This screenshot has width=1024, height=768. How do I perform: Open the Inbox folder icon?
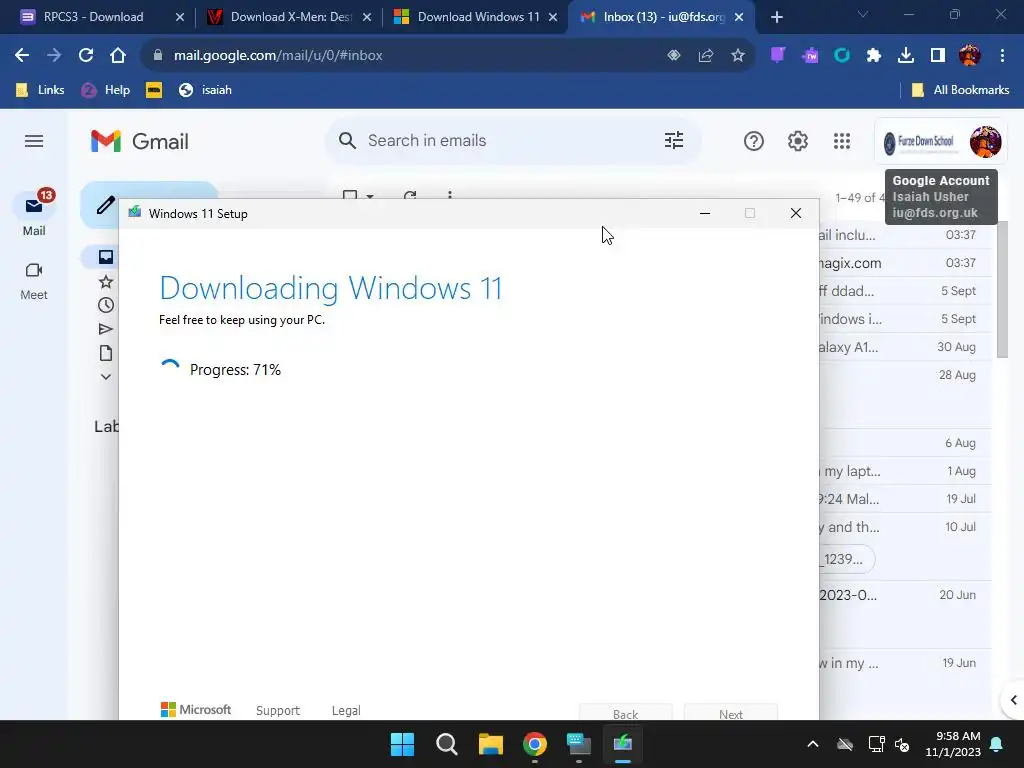106,257
